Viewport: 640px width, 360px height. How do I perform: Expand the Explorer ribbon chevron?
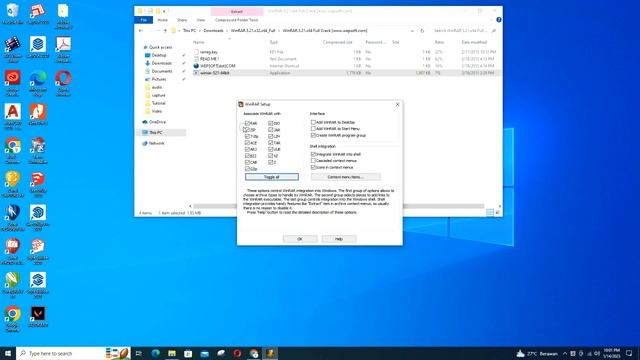(491, 20)
